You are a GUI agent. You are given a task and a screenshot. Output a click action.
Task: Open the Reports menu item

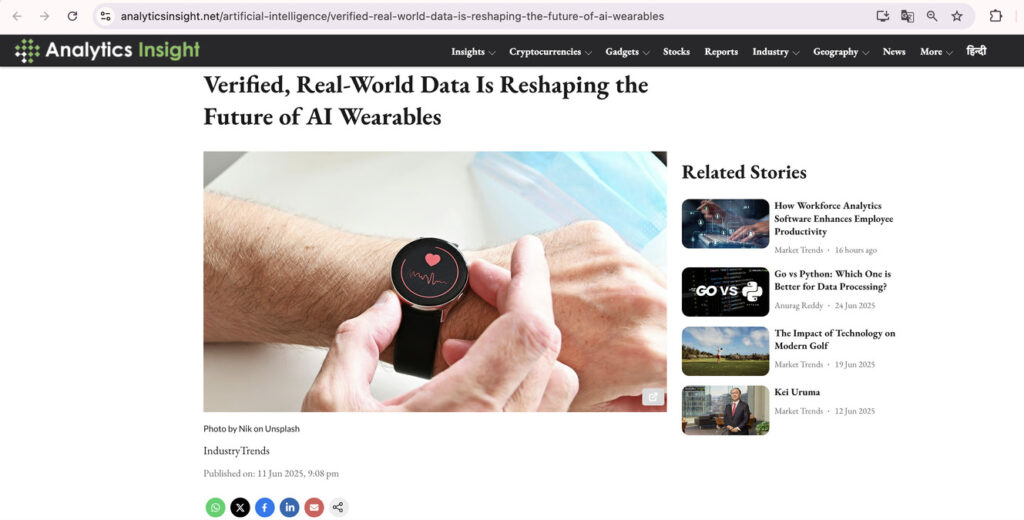point(721,52)
